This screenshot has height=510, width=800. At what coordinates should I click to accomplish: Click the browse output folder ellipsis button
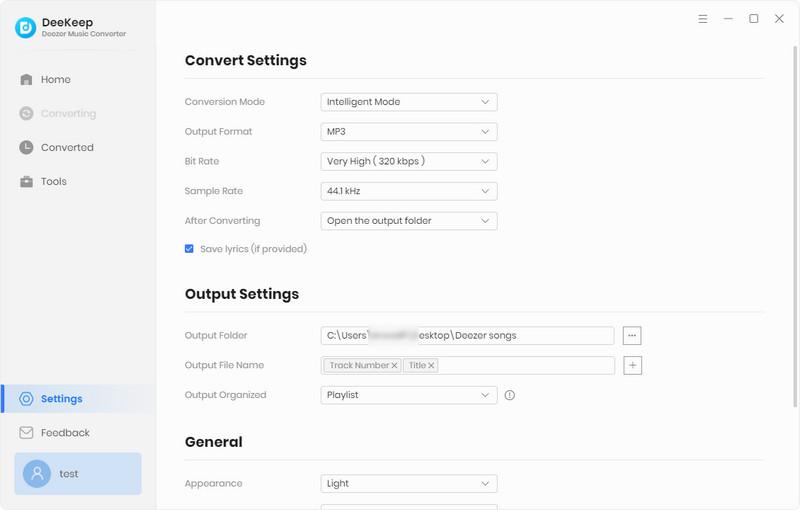tap(632, 336)
